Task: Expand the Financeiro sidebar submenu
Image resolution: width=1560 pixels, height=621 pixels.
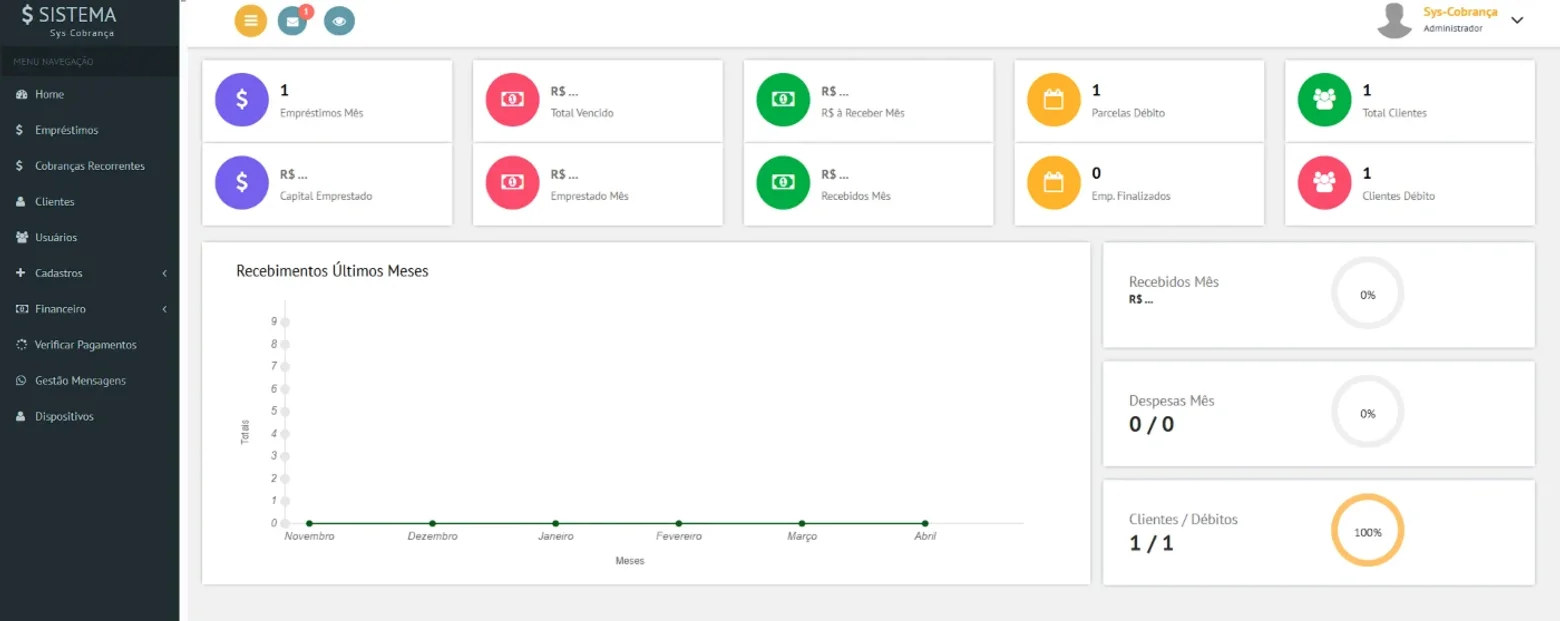Action: [90, 309]
